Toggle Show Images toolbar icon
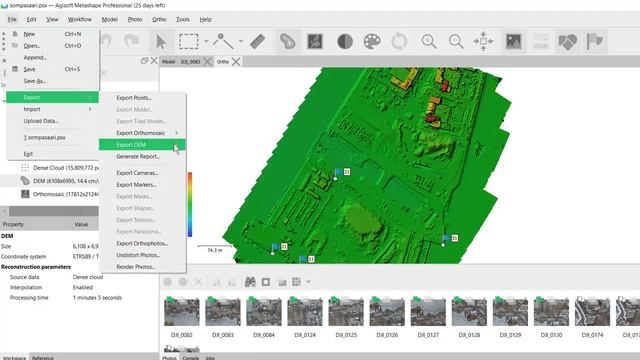640x360 pixels. coord(513,41)
